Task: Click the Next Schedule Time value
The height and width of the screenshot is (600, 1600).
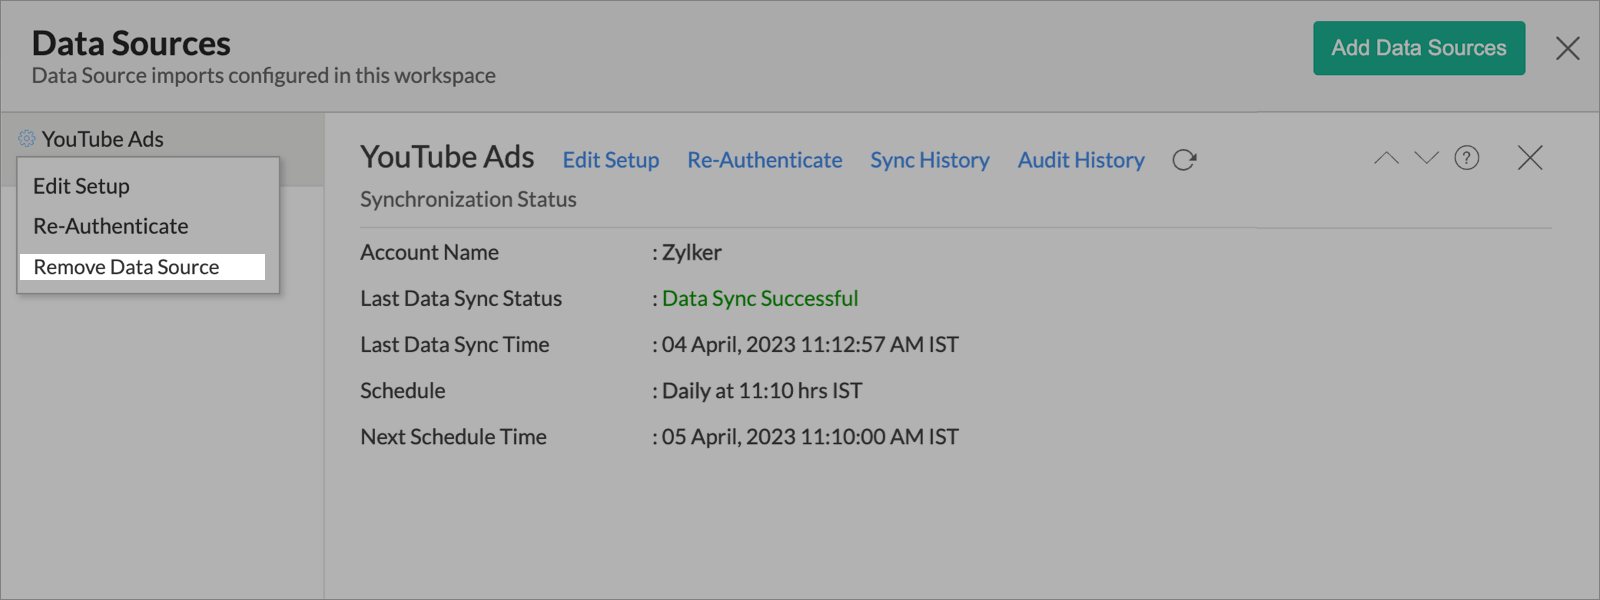Action: pyautogui.click(x=810, y=436)
